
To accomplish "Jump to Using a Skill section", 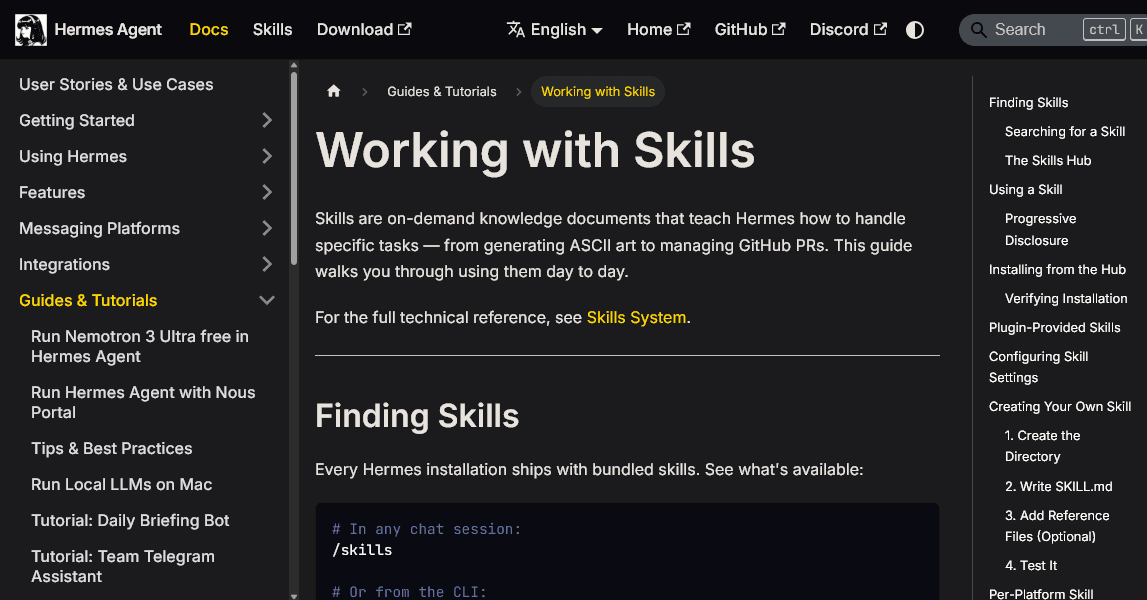I will click(1026, 190).
